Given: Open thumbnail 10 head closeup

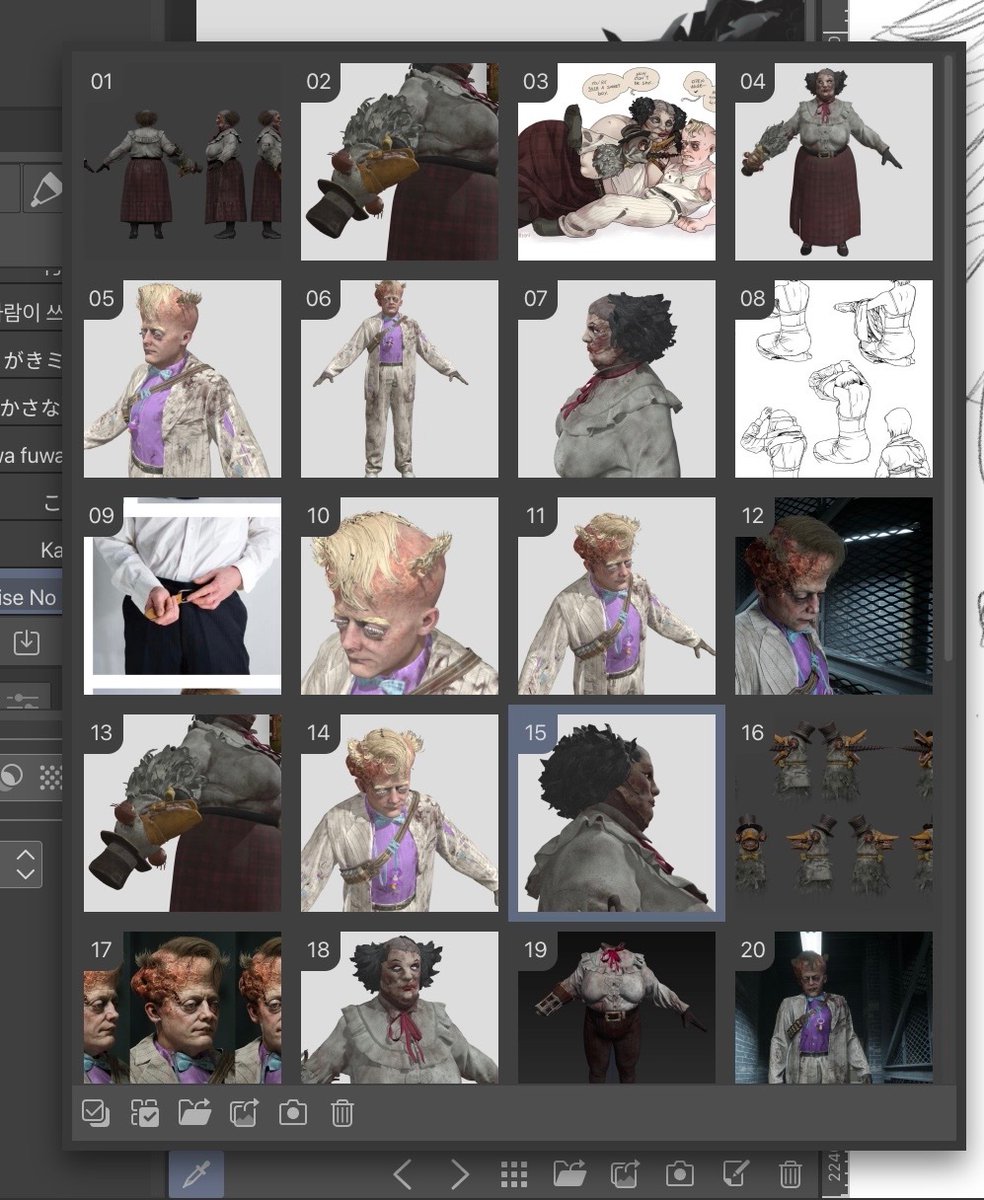Looking at the screenshot, I should tap(399, 596).
